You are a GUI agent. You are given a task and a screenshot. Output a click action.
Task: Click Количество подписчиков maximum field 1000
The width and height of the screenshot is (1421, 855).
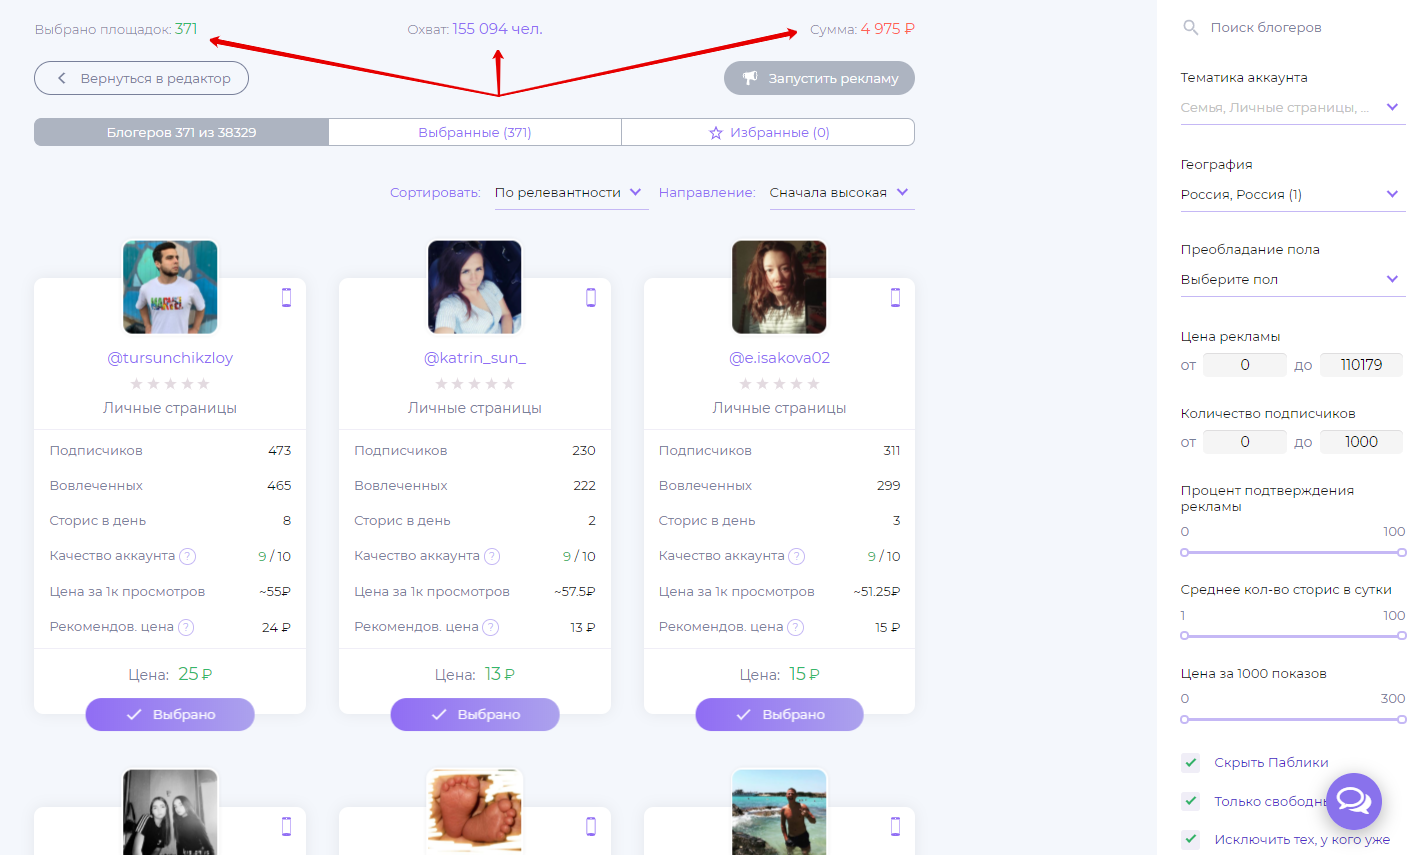point(1361,442)
